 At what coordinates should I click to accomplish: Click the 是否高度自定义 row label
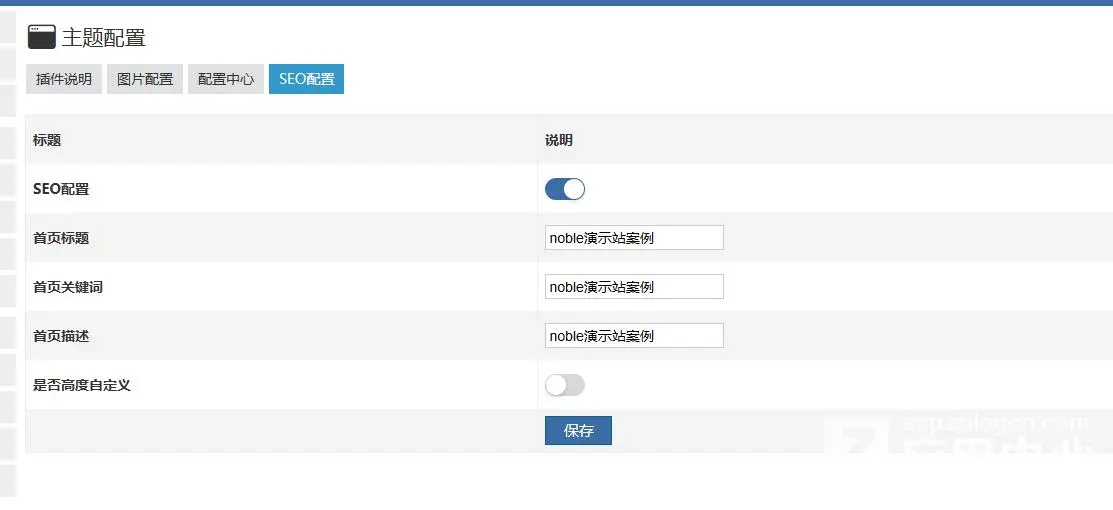pos(82,385)
